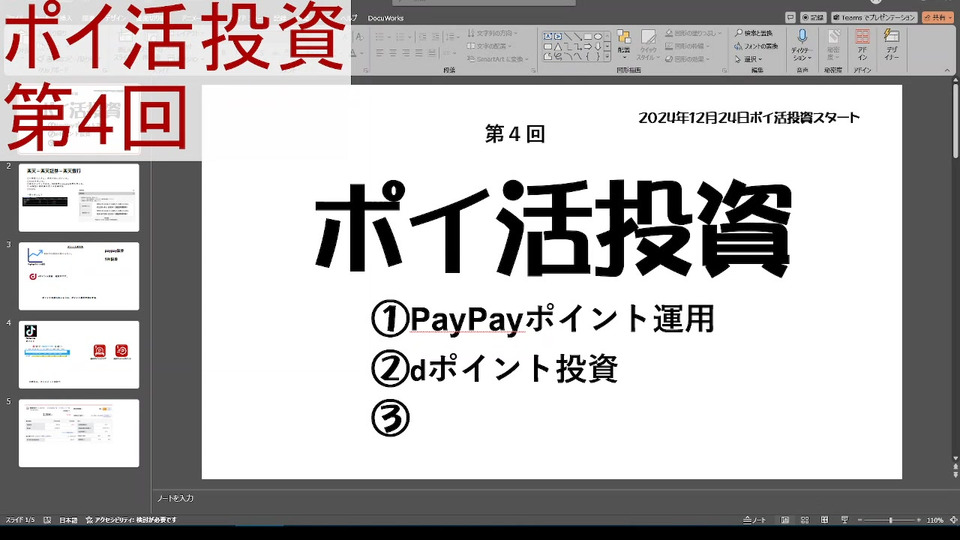Click the zoom slider handle

[890, 520]
